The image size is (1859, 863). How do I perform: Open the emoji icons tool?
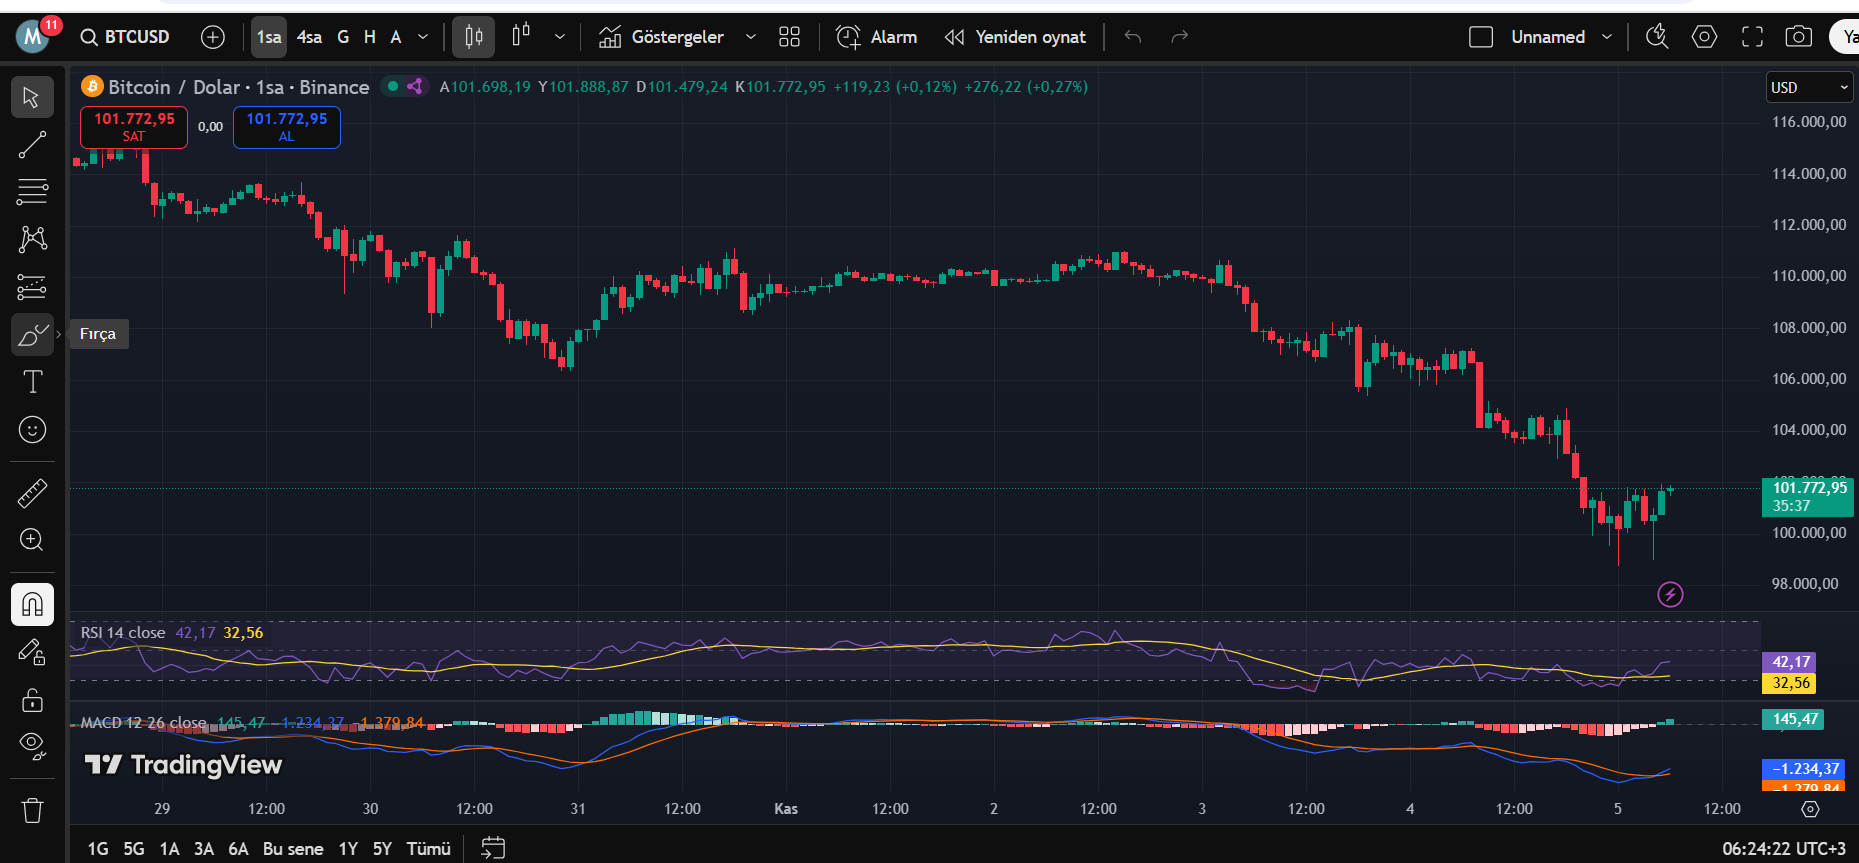[32, 430]
